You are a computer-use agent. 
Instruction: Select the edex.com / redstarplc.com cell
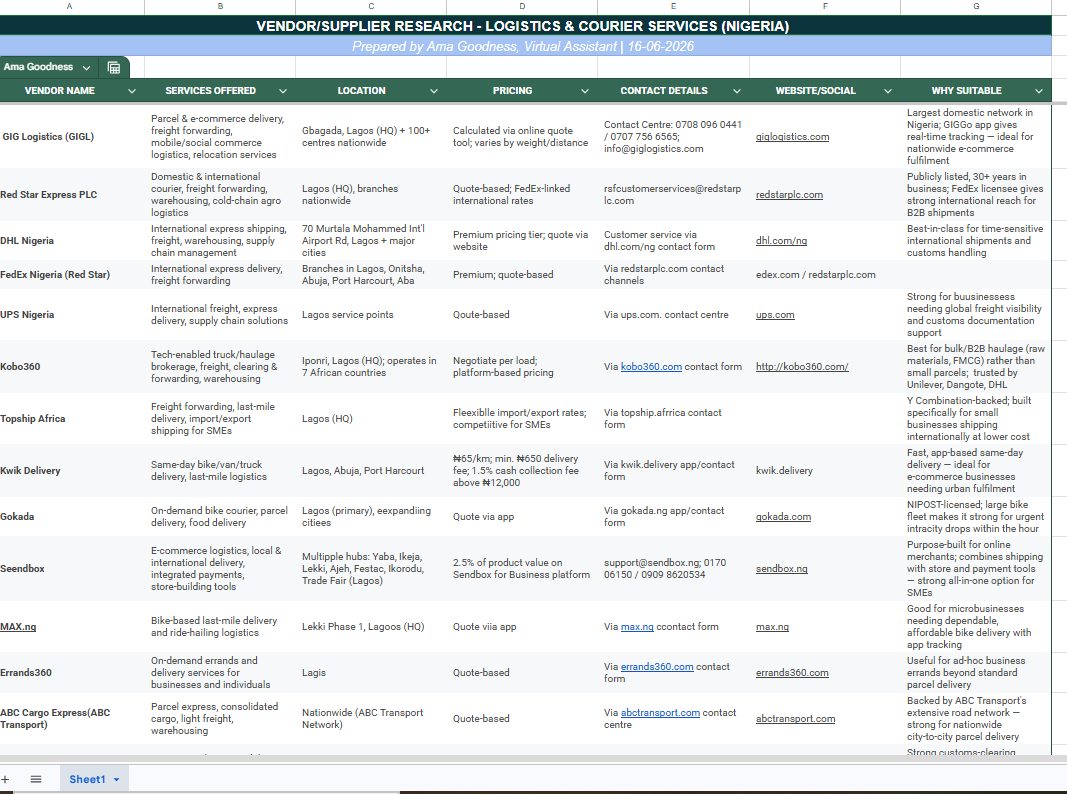[x=825, y=275]
